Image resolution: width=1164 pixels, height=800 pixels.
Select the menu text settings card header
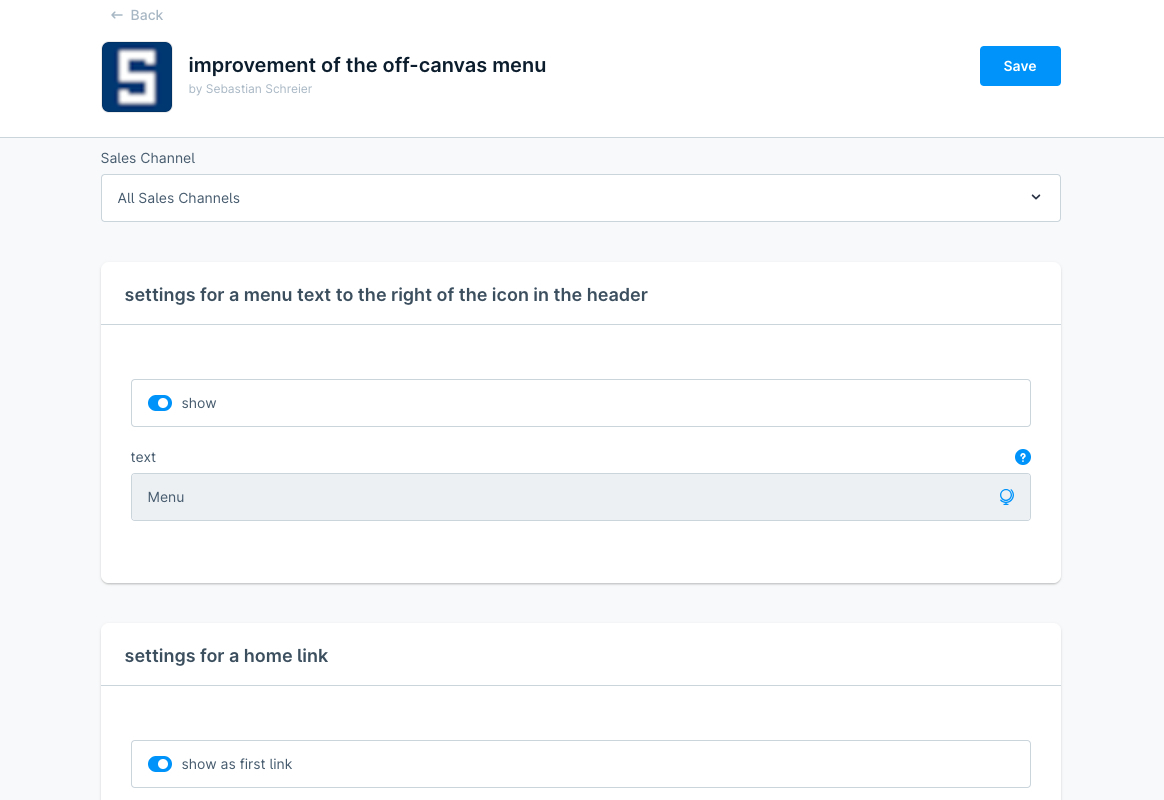coord(386,295)
